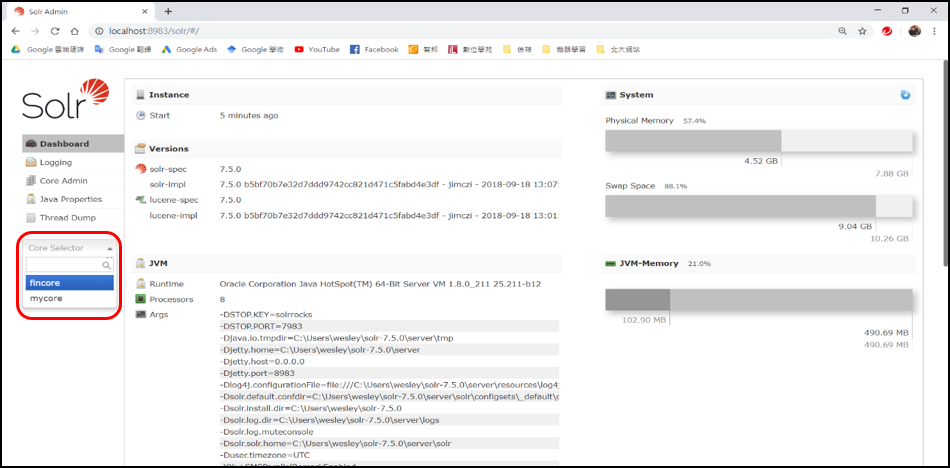The width and height of the screenshot is (950, 468).
Task: Click the Swap Space usage bar
Action: (759, 207)
